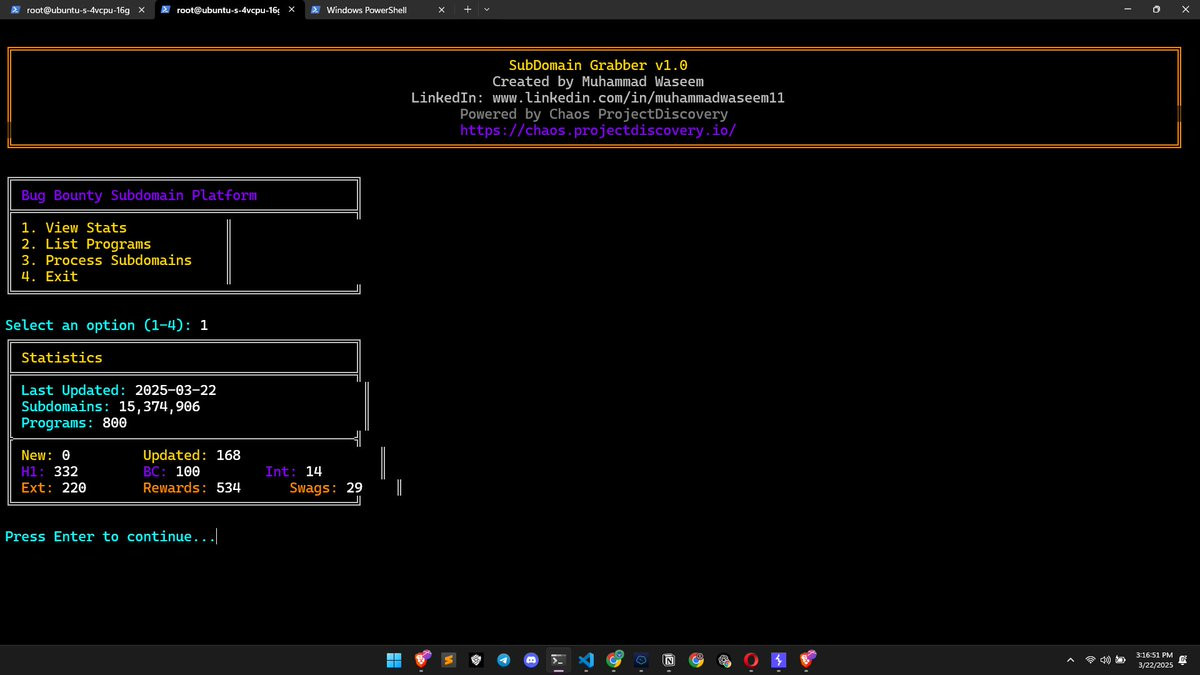The image size is (1200, 675).
Task: Open the clock showing 3:16:51 PM
Action: [1154, 660]
